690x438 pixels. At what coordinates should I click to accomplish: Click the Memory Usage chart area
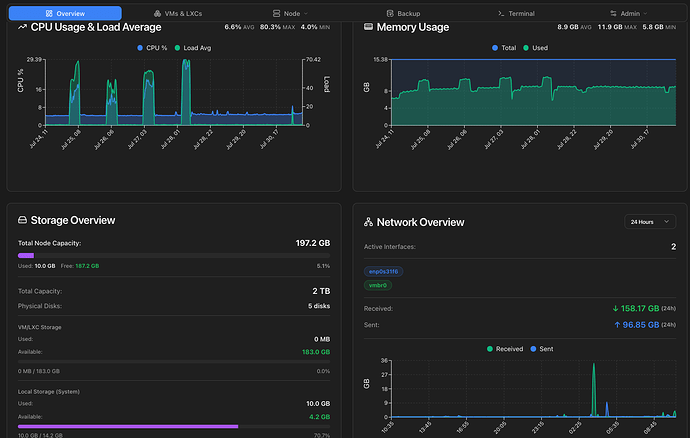[x=534, y=92]
